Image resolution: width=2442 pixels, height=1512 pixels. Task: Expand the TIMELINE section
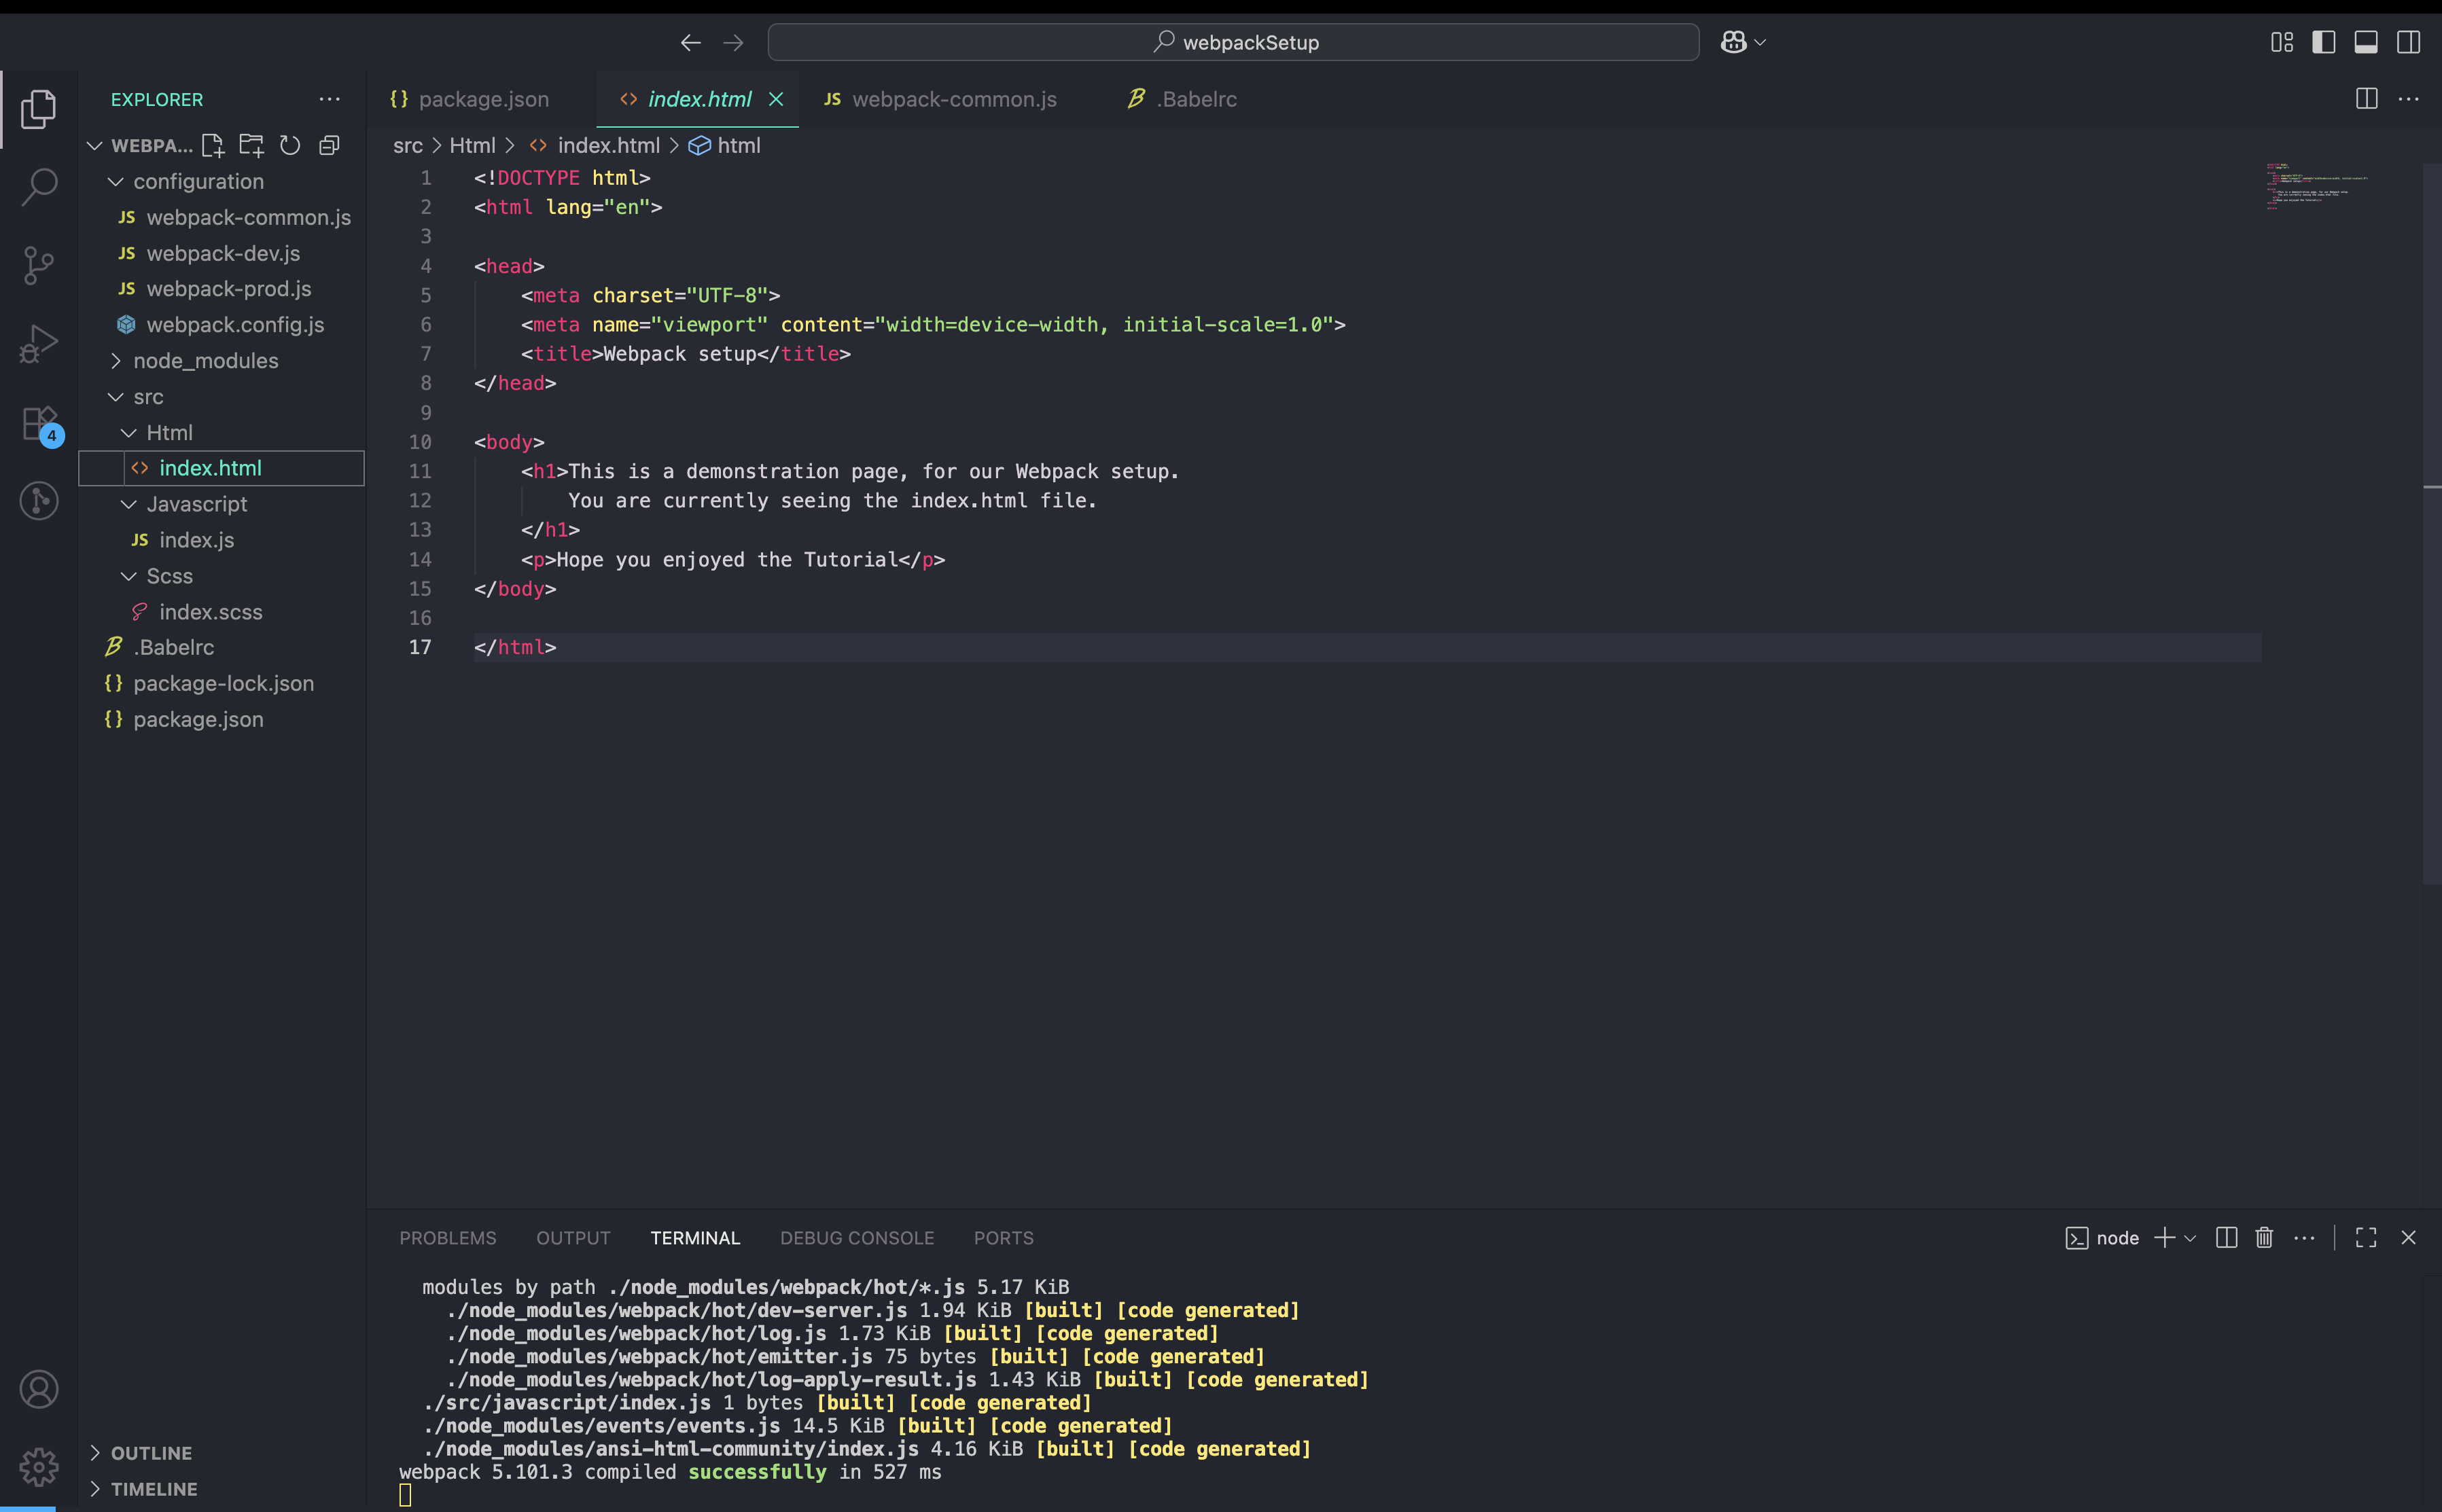pyautogui.click(x=222, y=1489)
